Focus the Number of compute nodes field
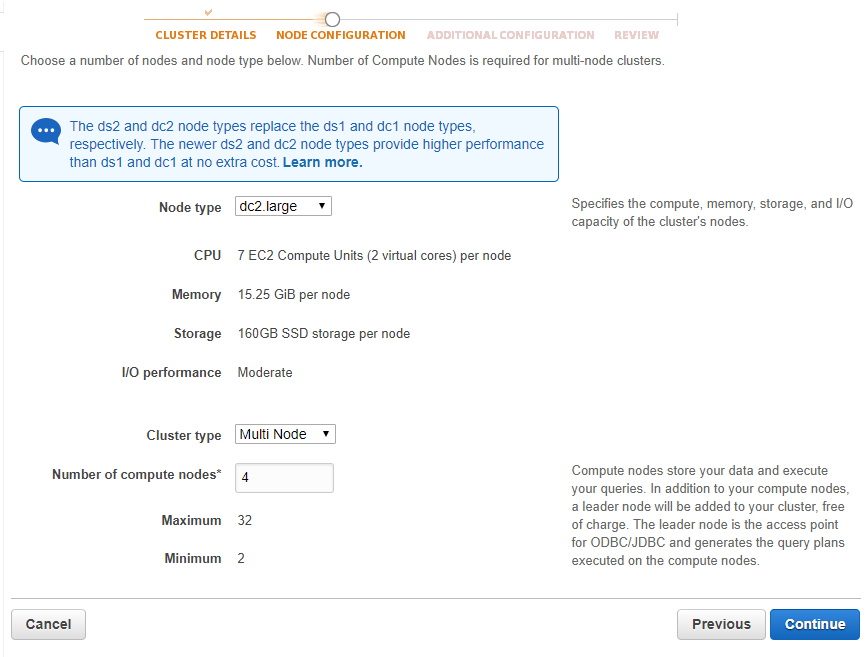Screen dimensions: 867x657 tap(284, 478)
